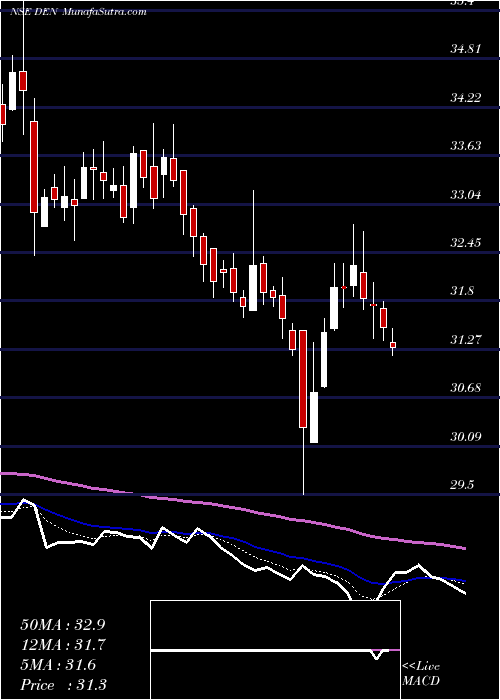500x700 pixels.
Task: Click the last small red candlestick near 31.27
Action: click(x=393, y=345)
